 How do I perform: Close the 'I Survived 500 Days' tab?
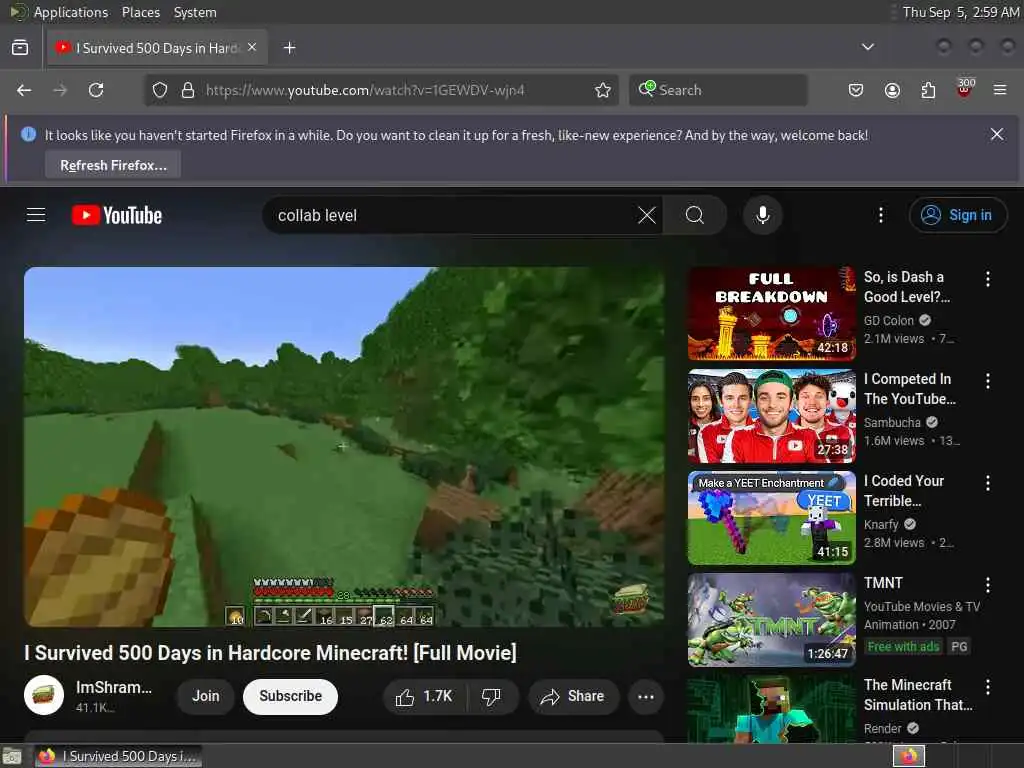pyautogui.click(x=252, y=47)
